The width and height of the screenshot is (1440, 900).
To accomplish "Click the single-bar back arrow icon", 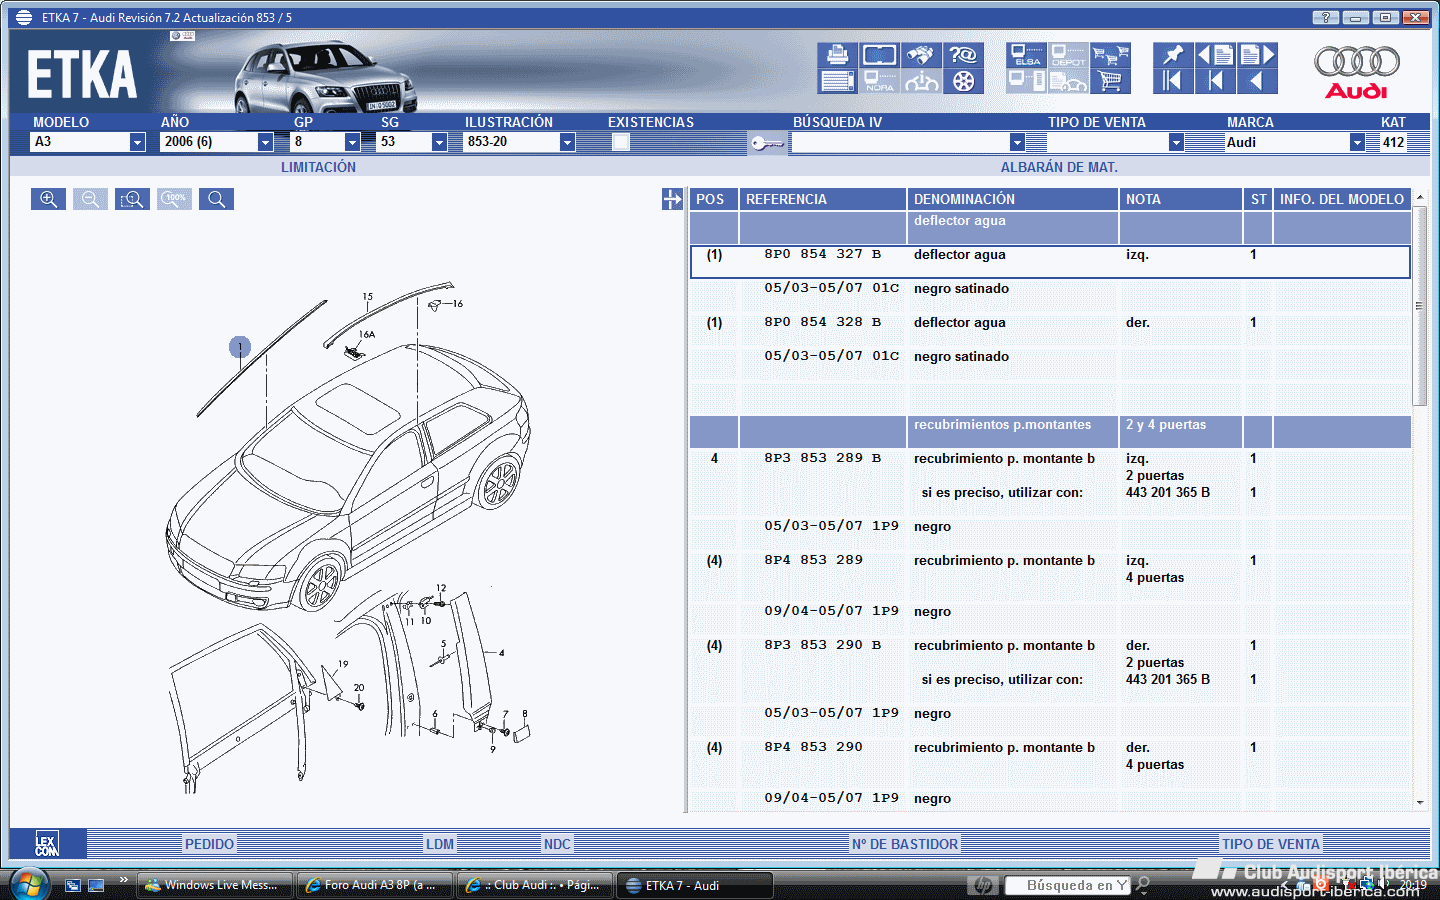I will pos(1215,81).
